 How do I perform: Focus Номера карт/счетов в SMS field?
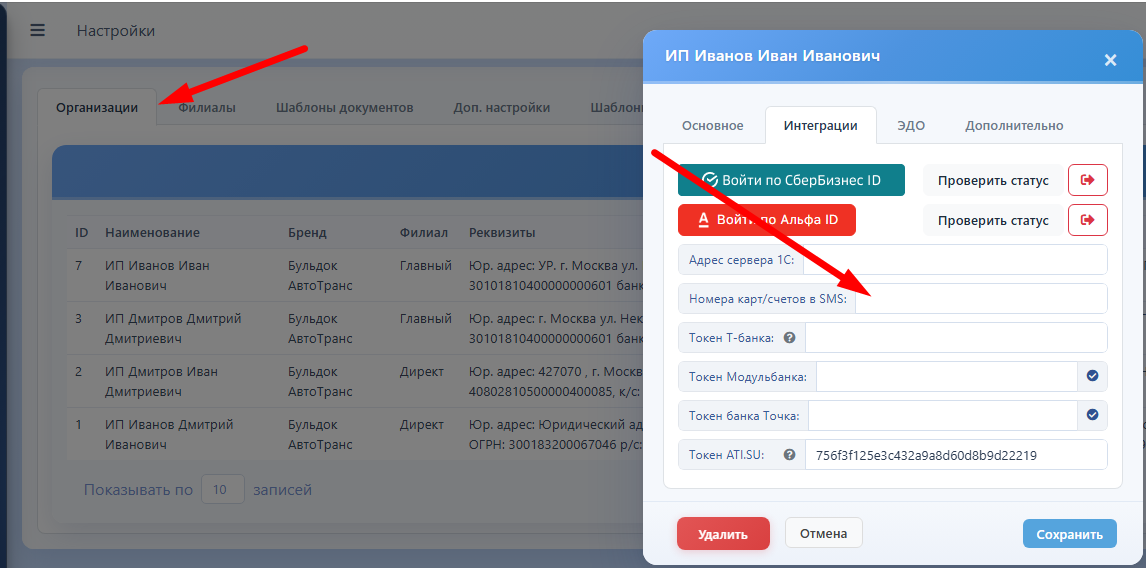(x=981, y=298)
